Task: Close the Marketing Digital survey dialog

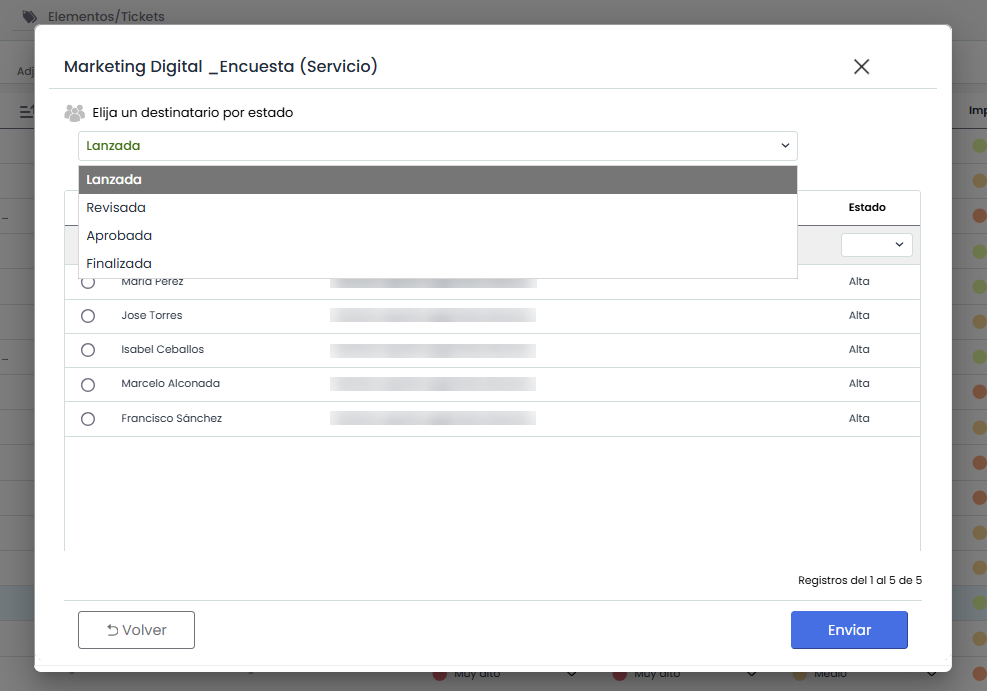Action: coord(861,67)
